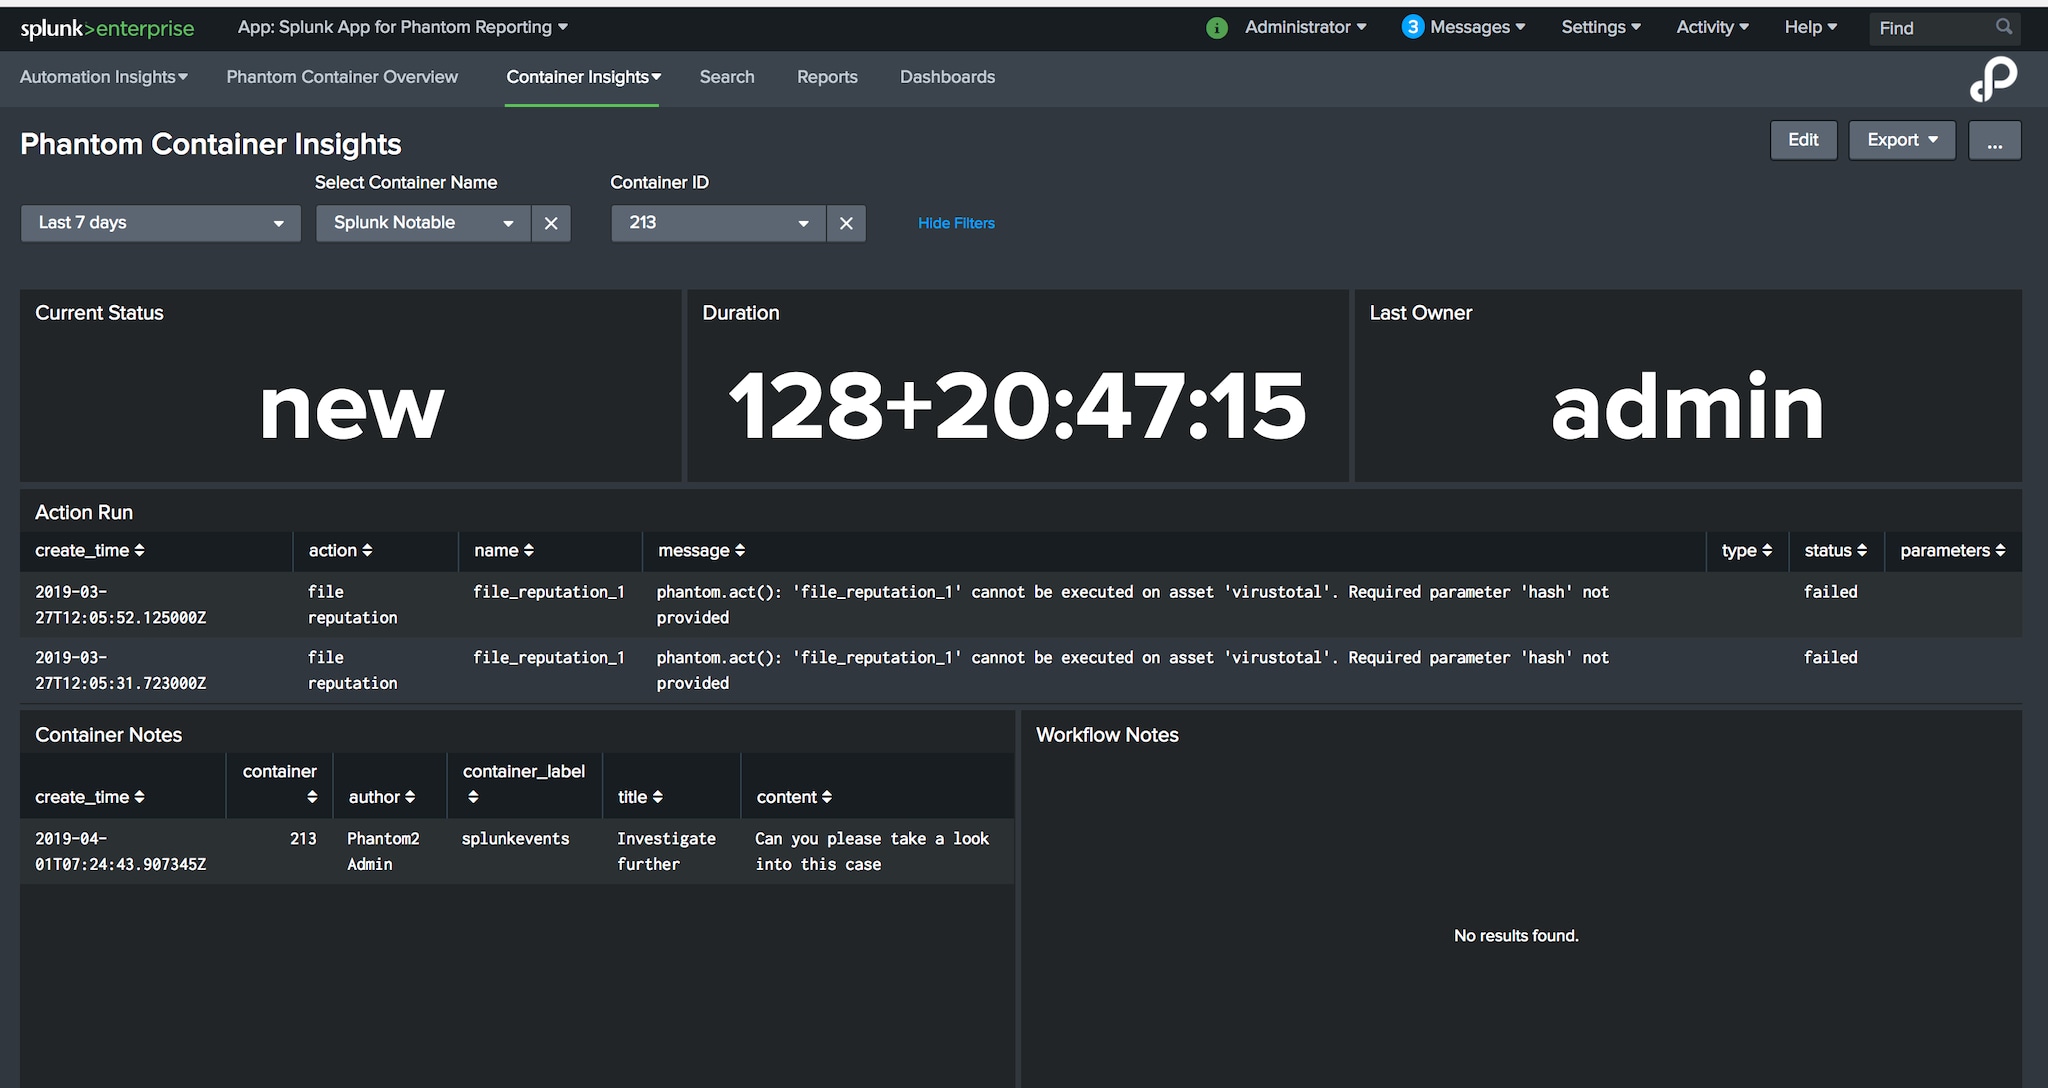Screen dimensions: 2048x1088
Task: Sort Action Run by type column
Action: pyautogui.click(x=1747, y=550)
